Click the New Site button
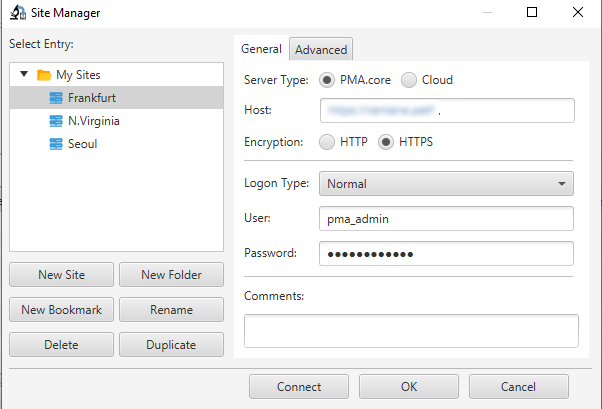 [61, 275]
